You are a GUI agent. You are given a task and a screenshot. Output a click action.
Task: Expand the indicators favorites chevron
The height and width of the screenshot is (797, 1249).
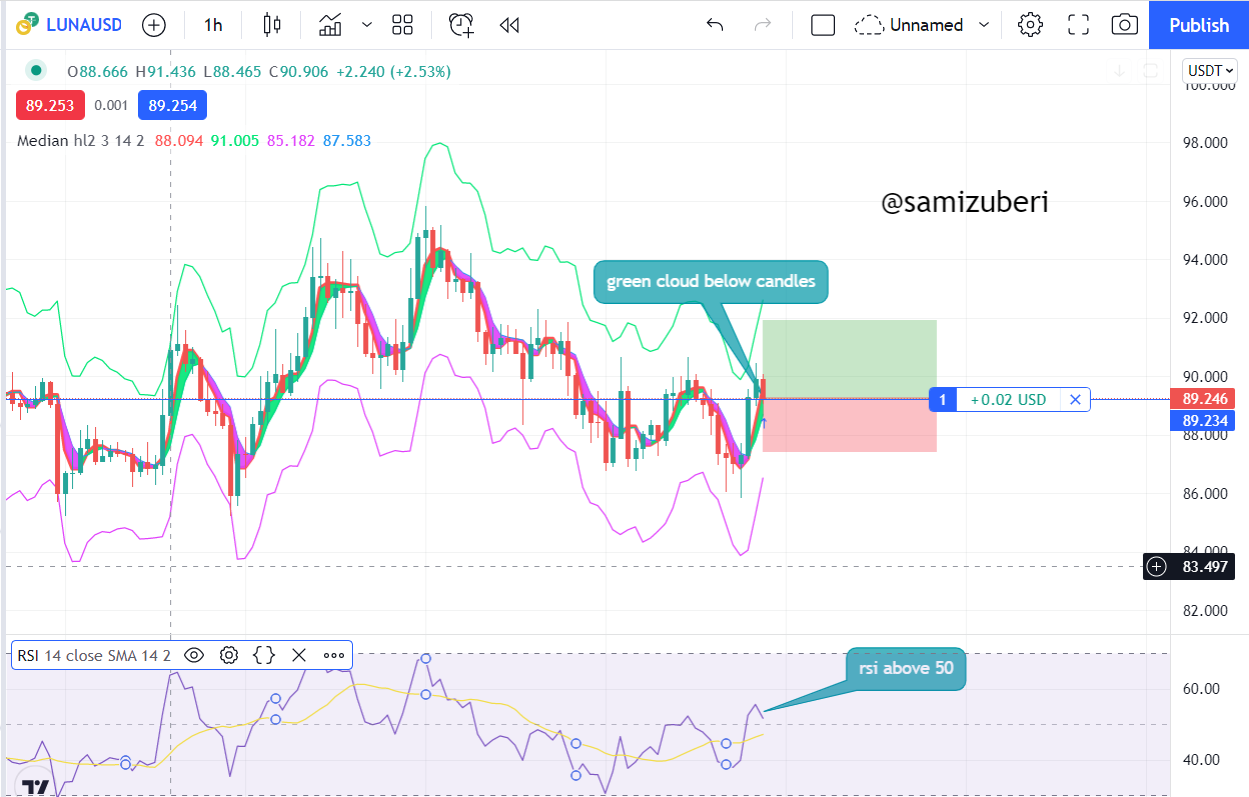tap(367, 25)
